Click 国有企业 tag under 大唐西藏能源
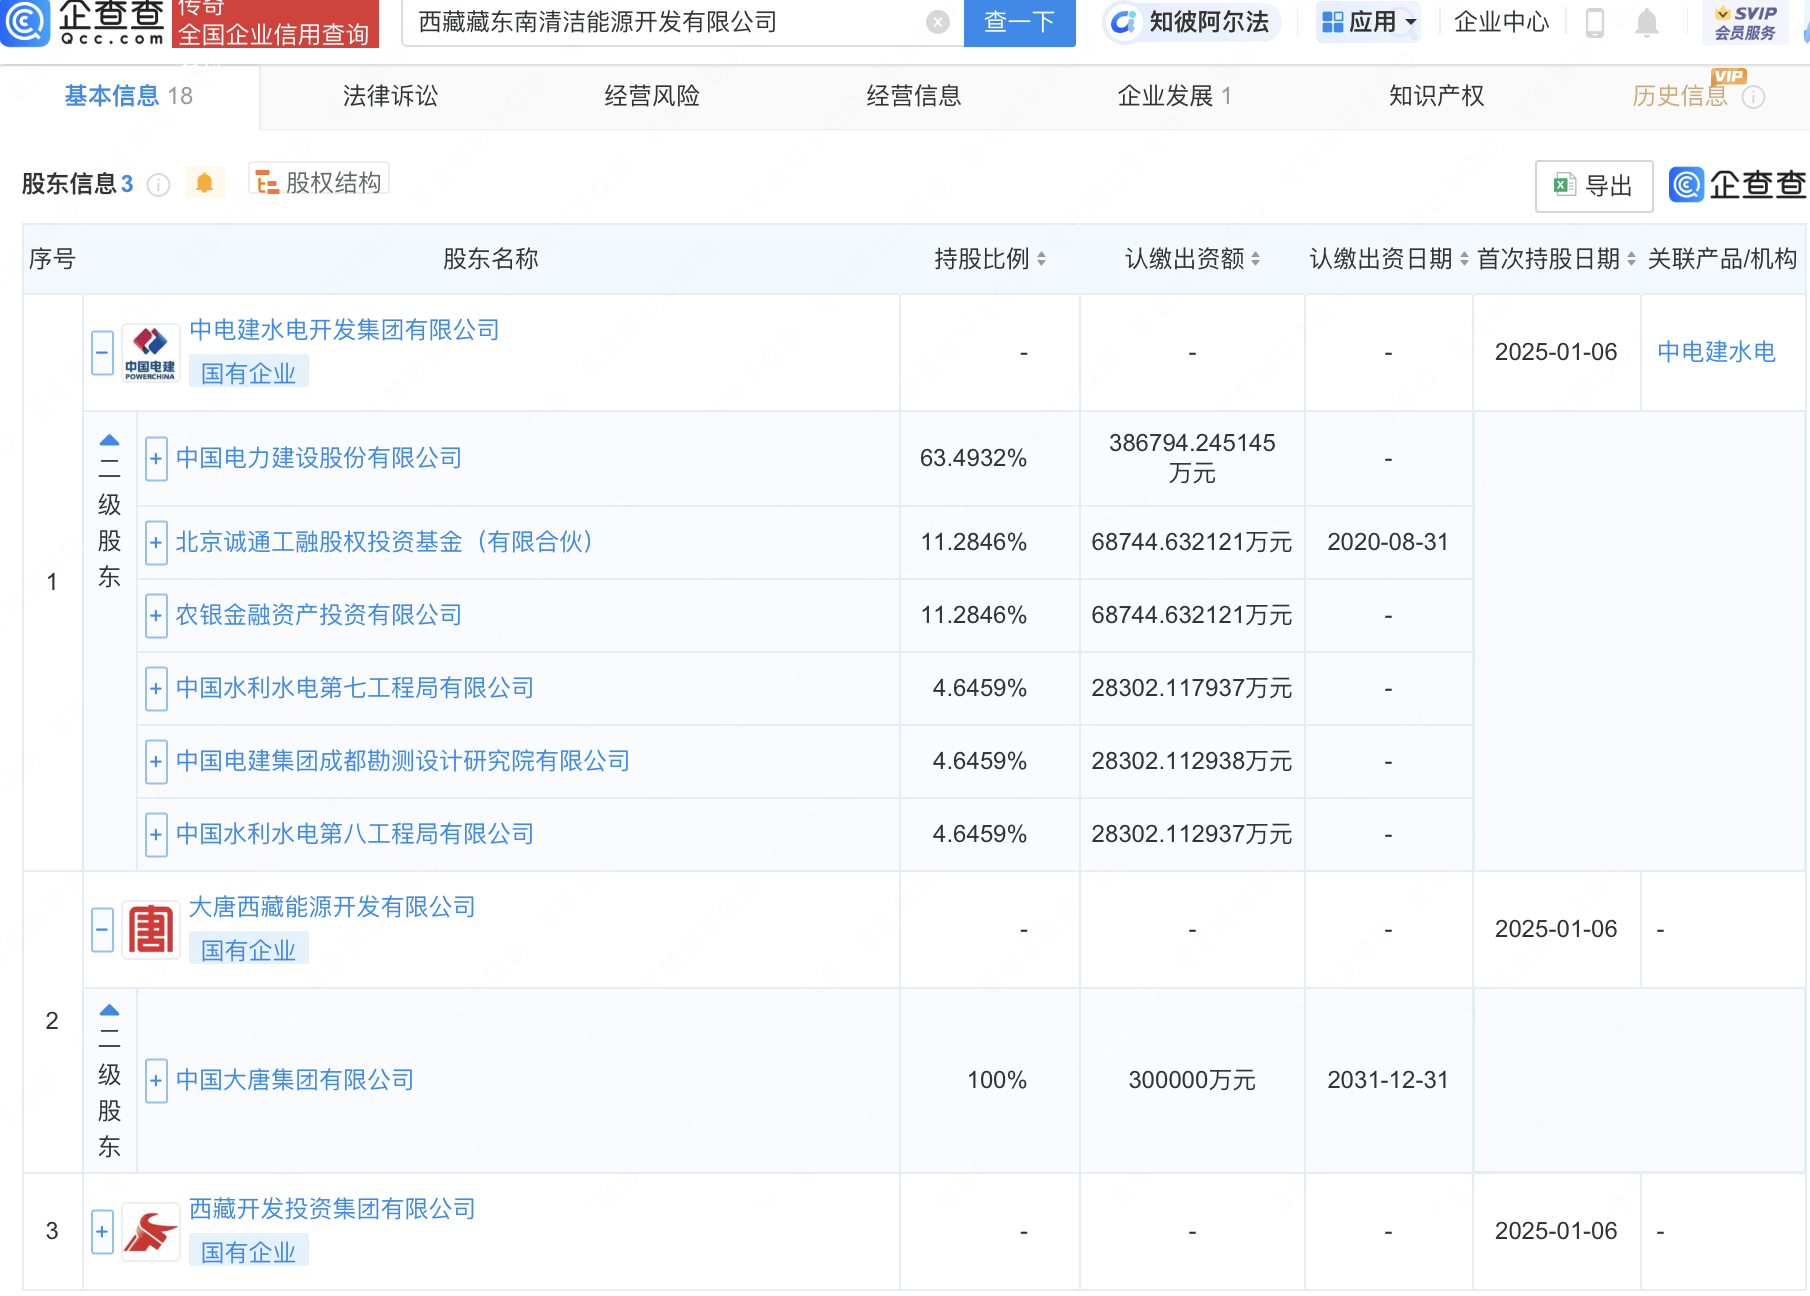This screenshot has width=1810, height=1296. [x=248, y=950]
